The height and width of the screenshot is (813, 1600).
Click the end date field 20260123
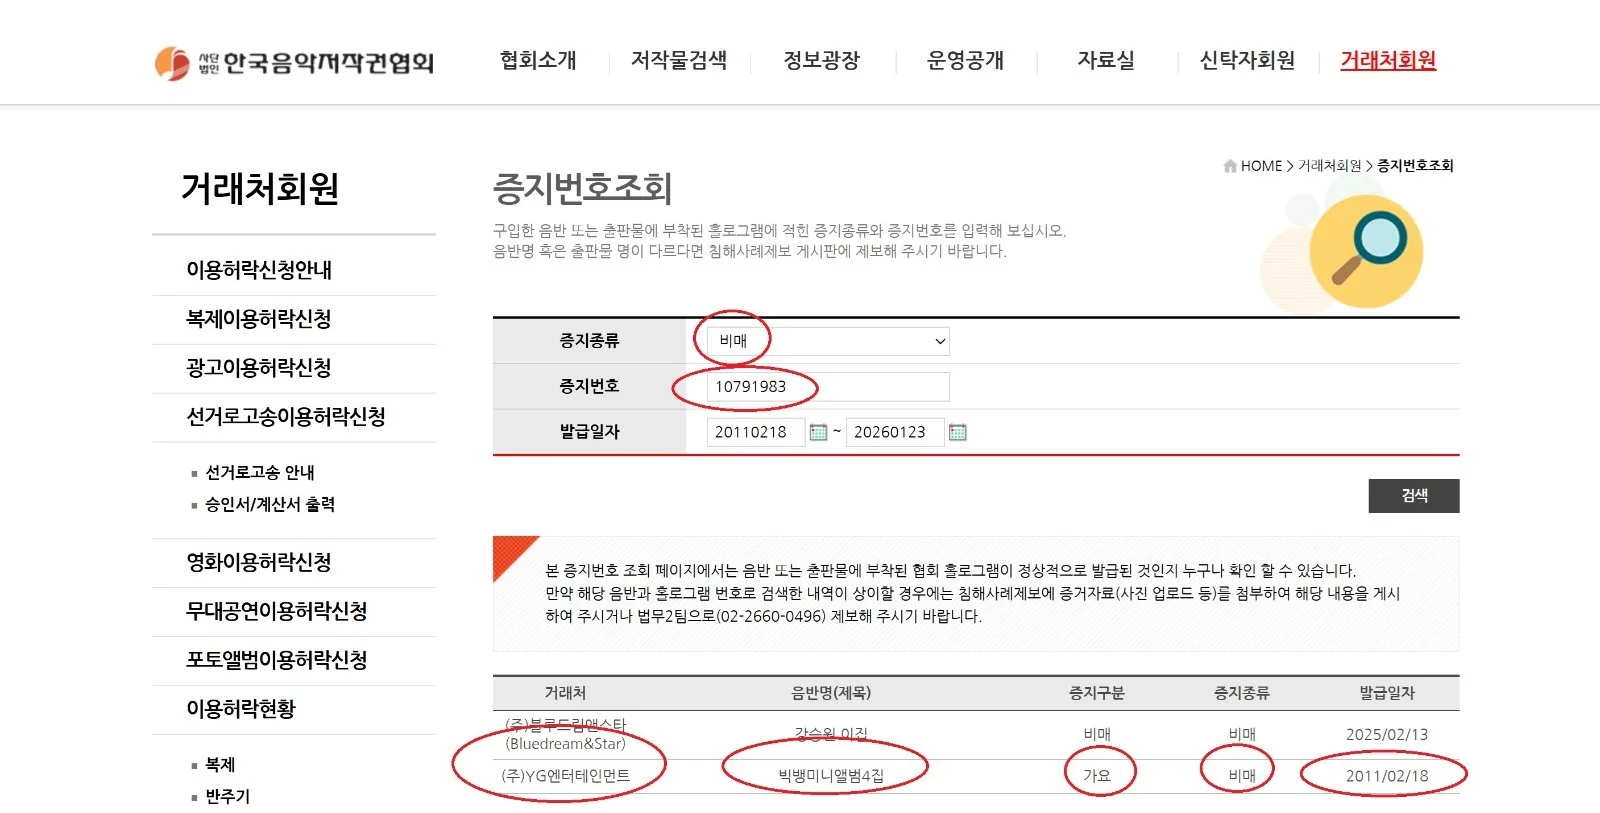pos(894,432)
